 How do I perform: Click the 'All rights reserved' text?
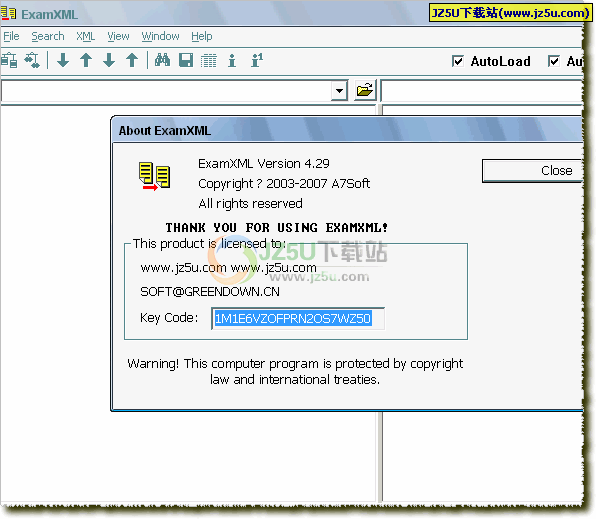(250, 204)
